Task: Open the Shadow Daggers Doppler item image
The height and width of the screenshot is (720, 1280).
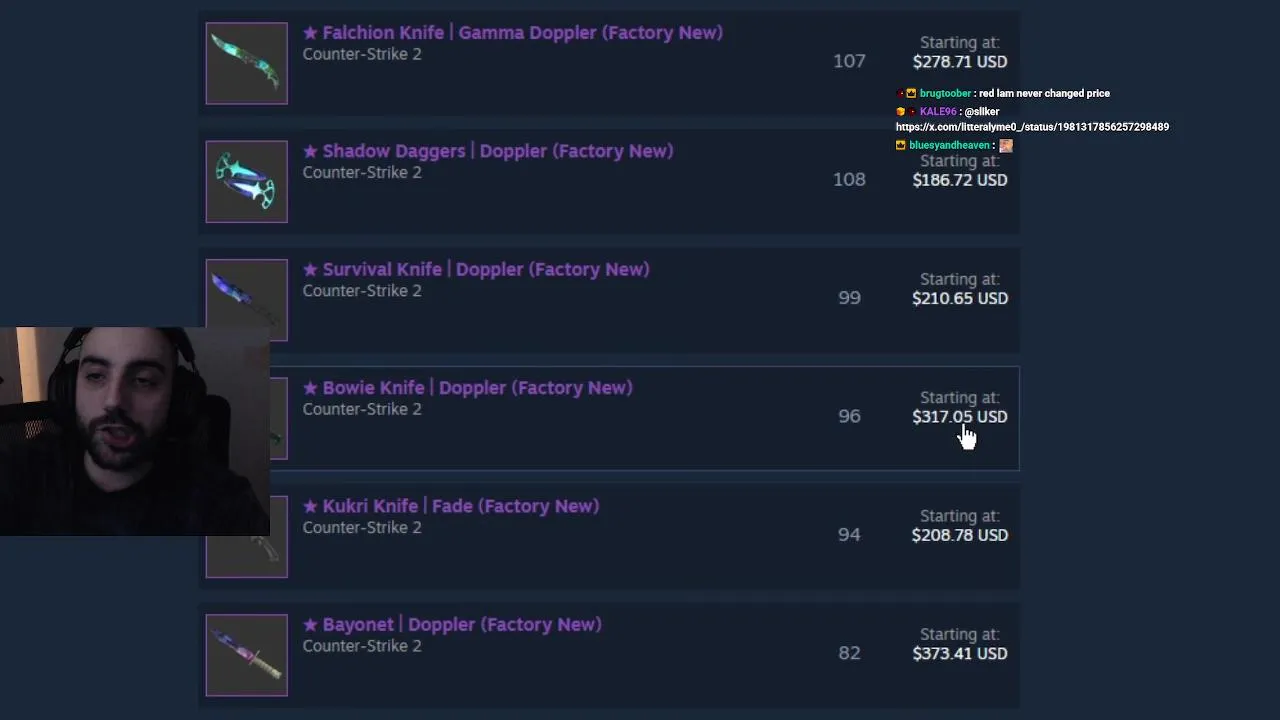Action: [x=246, y=181]
